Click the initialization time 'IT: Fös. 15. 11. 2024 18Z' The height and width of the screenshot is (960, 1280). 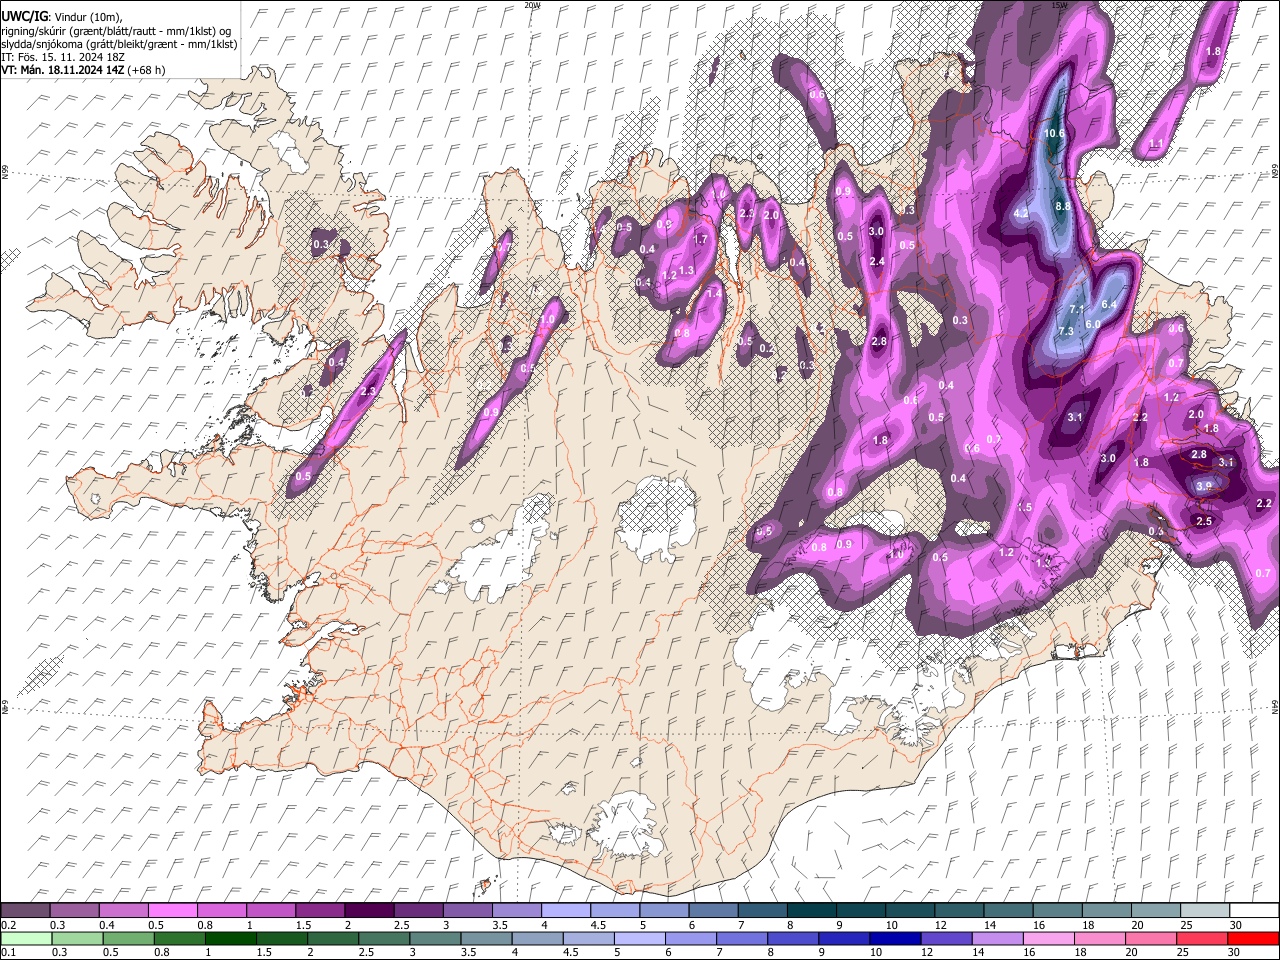point(62,57)
